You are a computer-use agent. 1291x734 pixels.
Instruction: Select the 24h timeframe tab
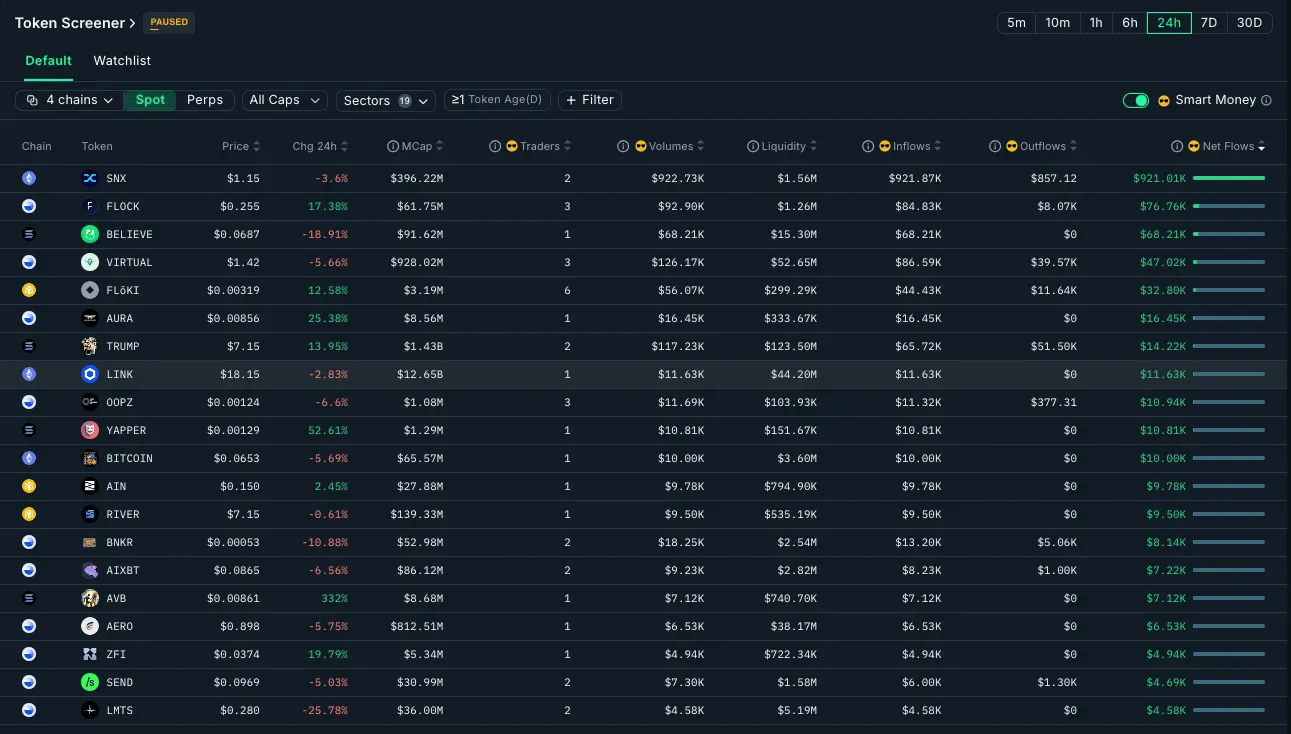point(1169,22)
